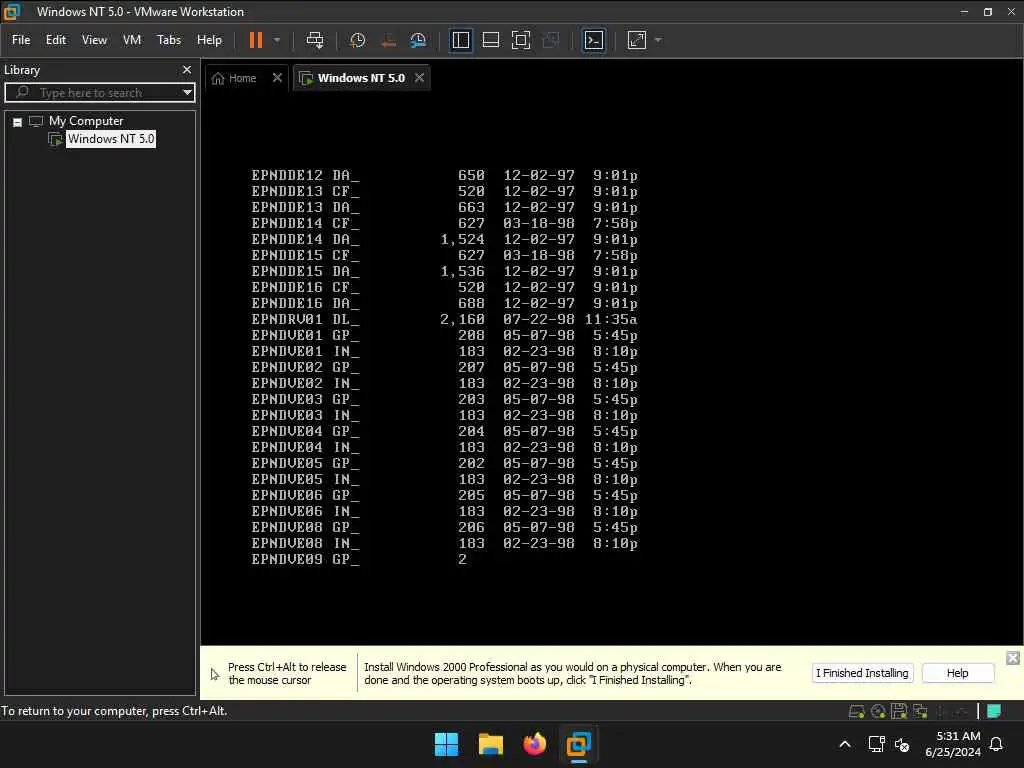This screenshot has height=768, width=1024.
Task: Click the 'To return to your computer' status text
Action: pyautogui.click(x=114, y=711)
